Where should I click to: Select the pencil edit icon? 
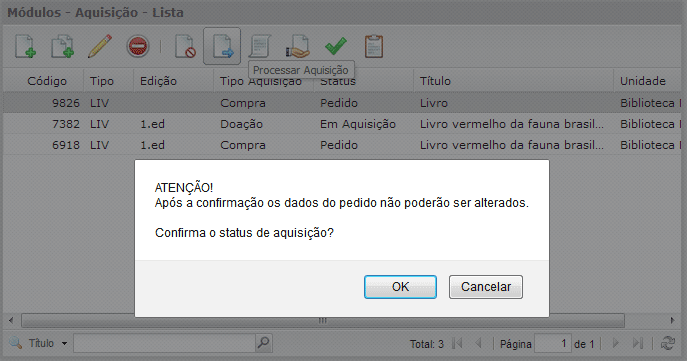pos(99,46)
